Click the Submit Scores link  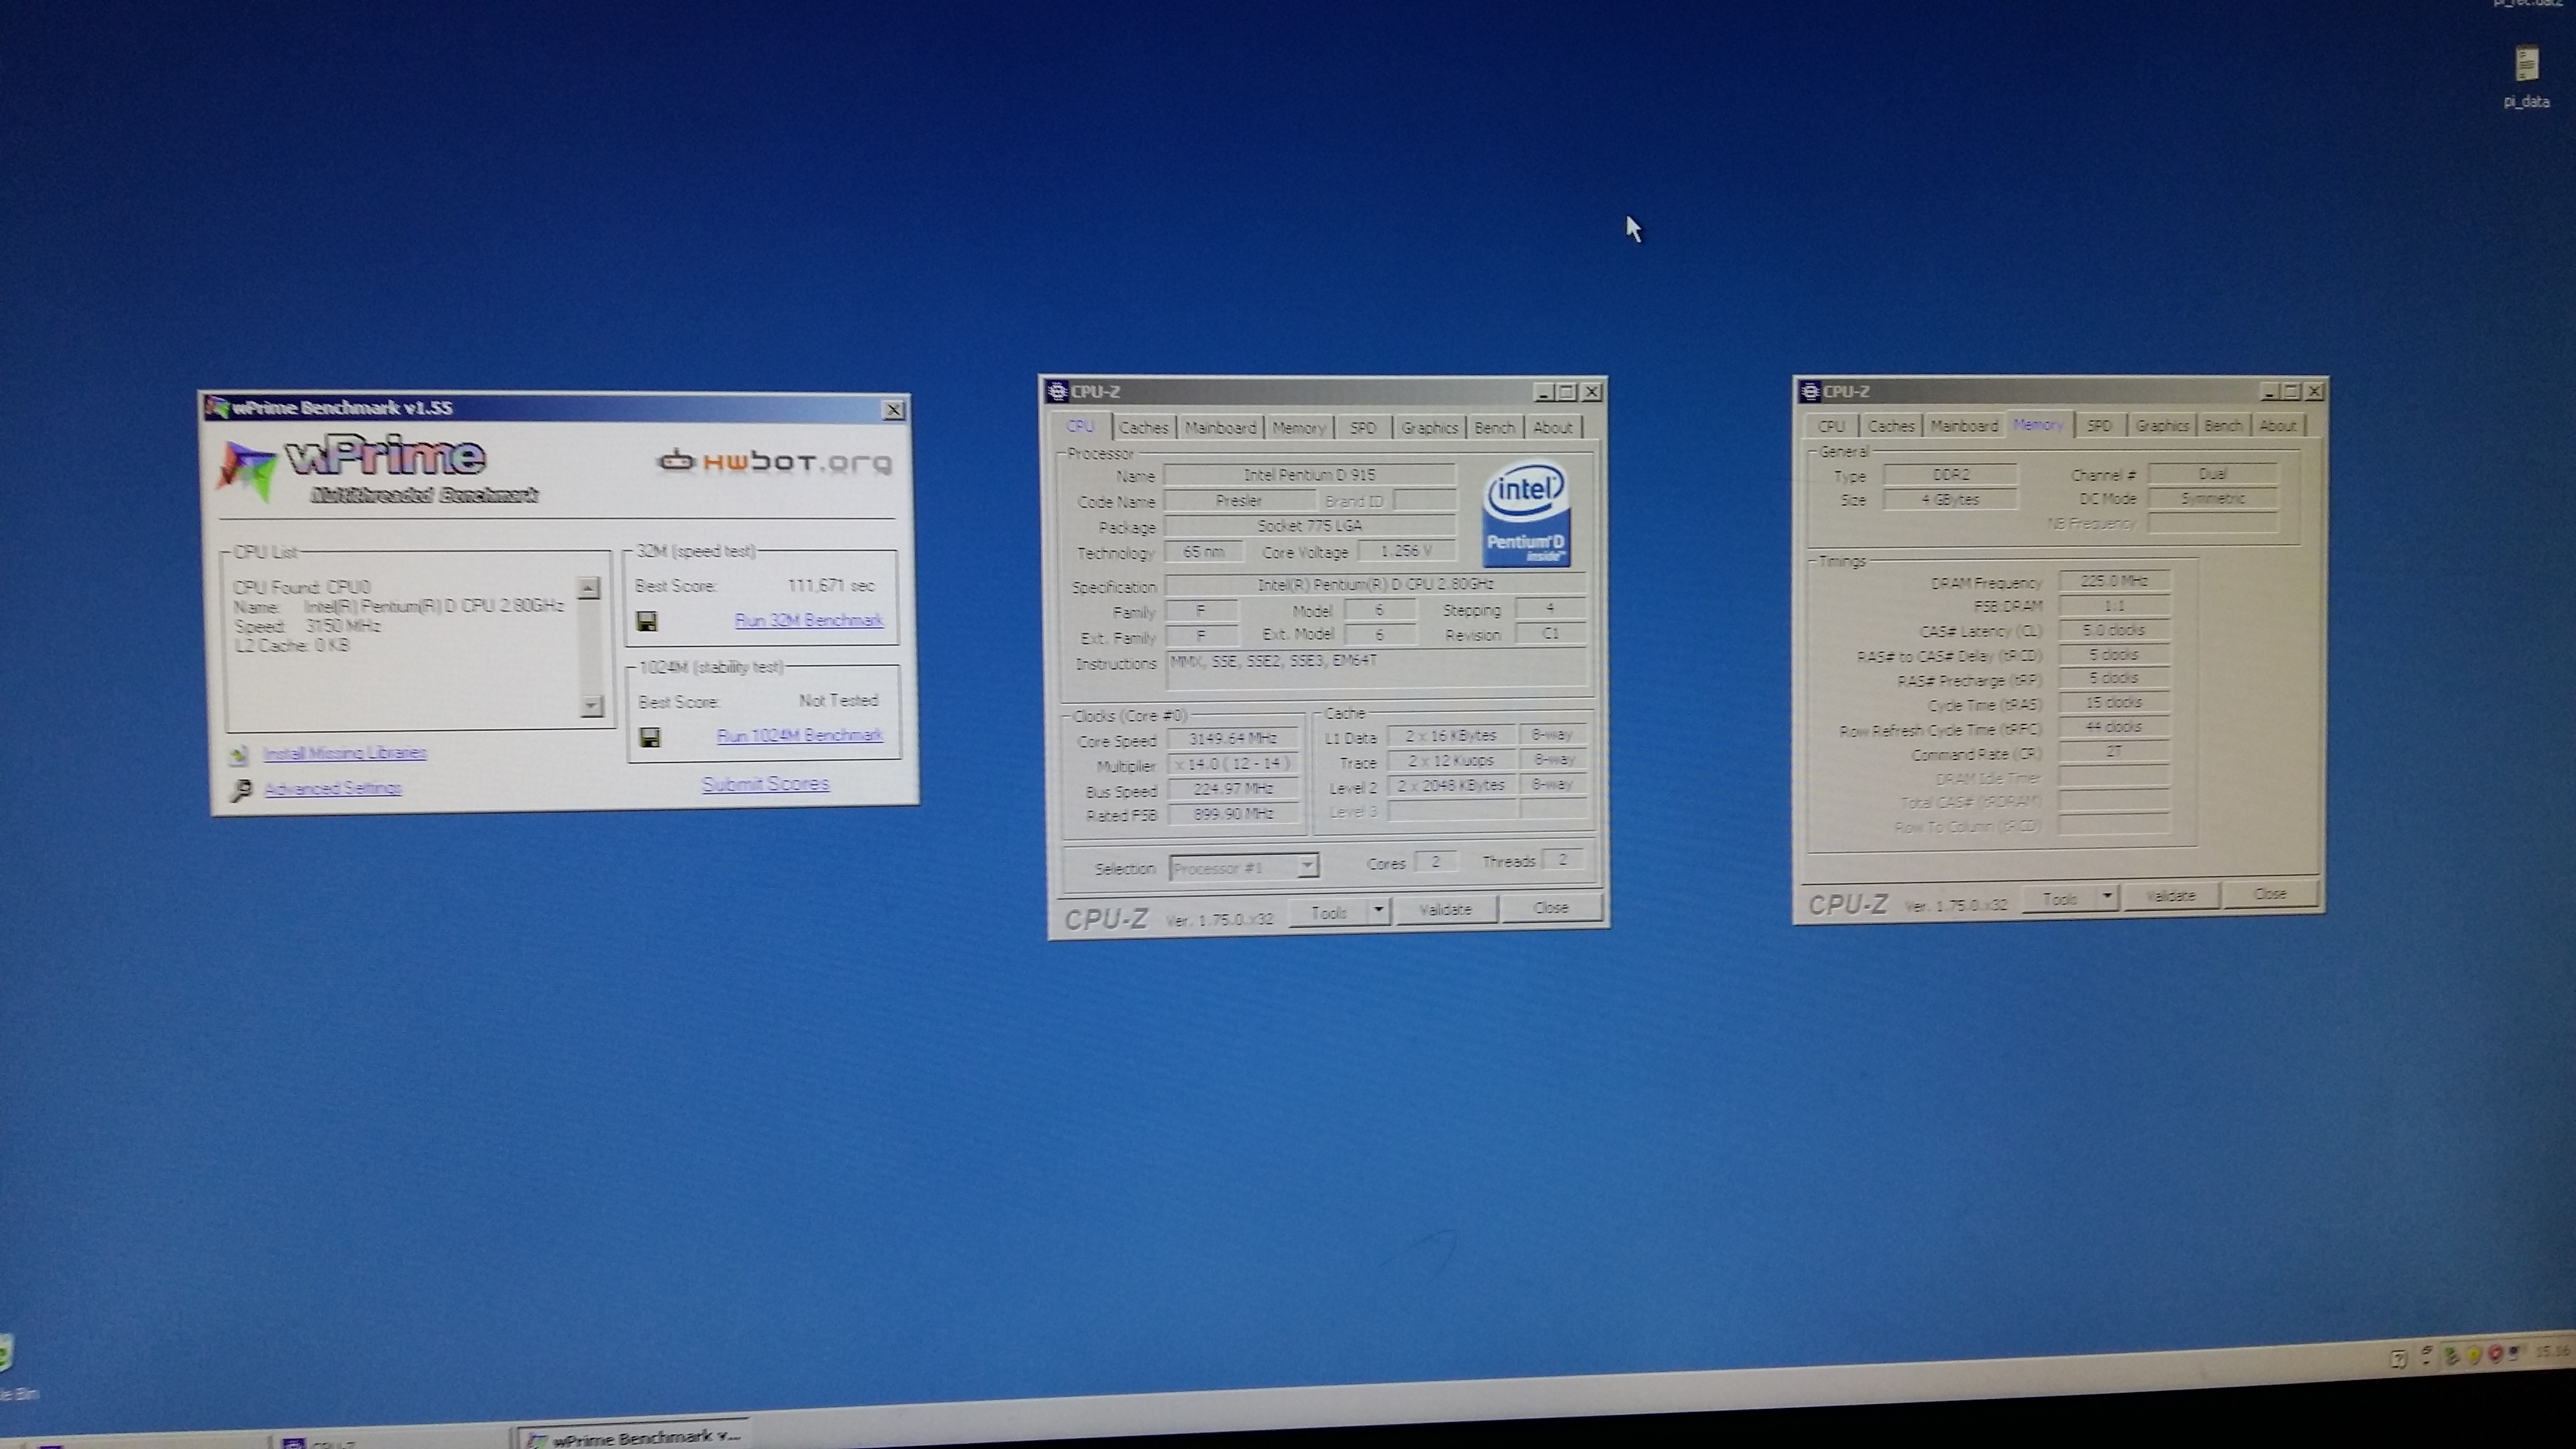[765, 784]
